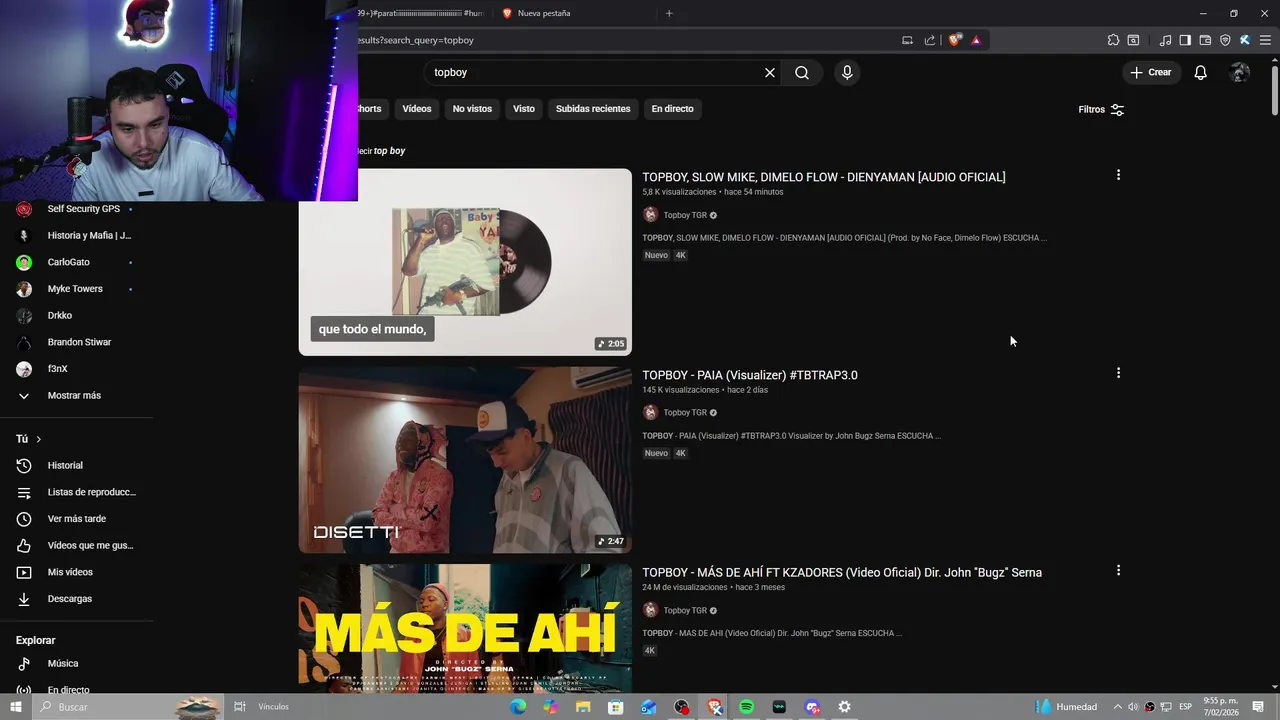This screenshot has width=1280, height=720.
Task: Clear the topboy search text with X
Action: tap(770, 72)
